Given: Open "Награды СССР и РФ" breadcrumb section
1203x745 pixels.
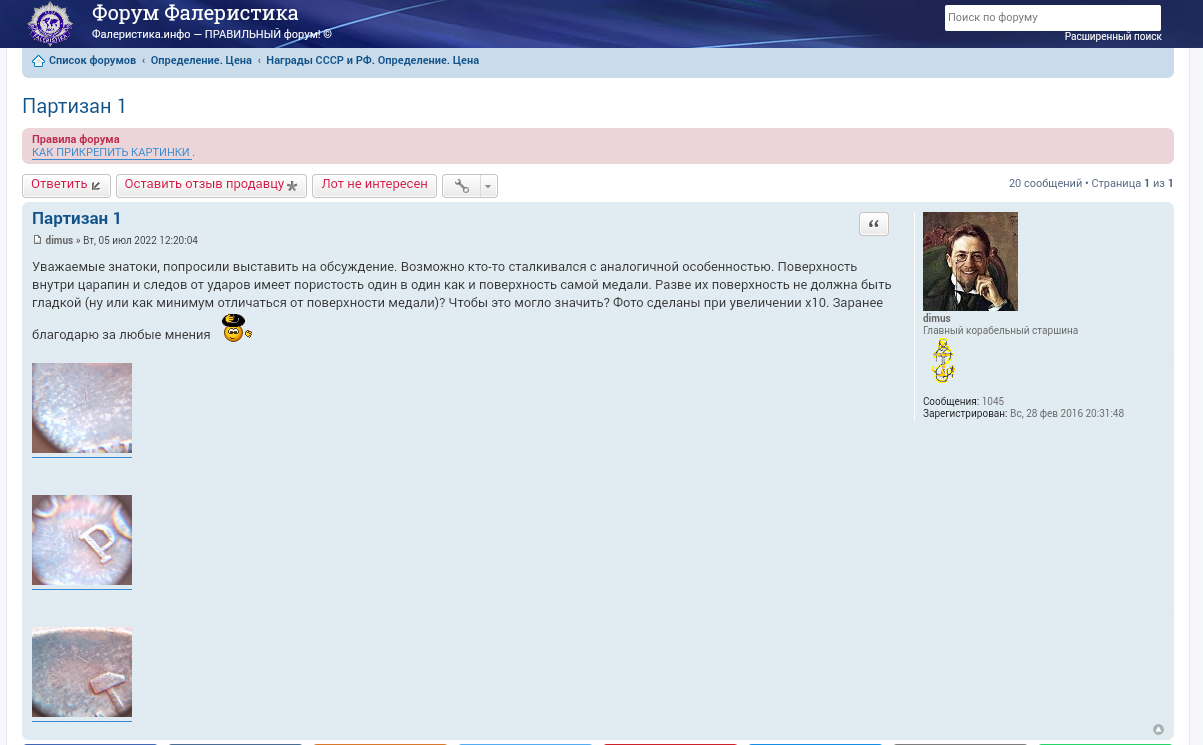Looking at the screenshot, I should click(x=372, y=61).
